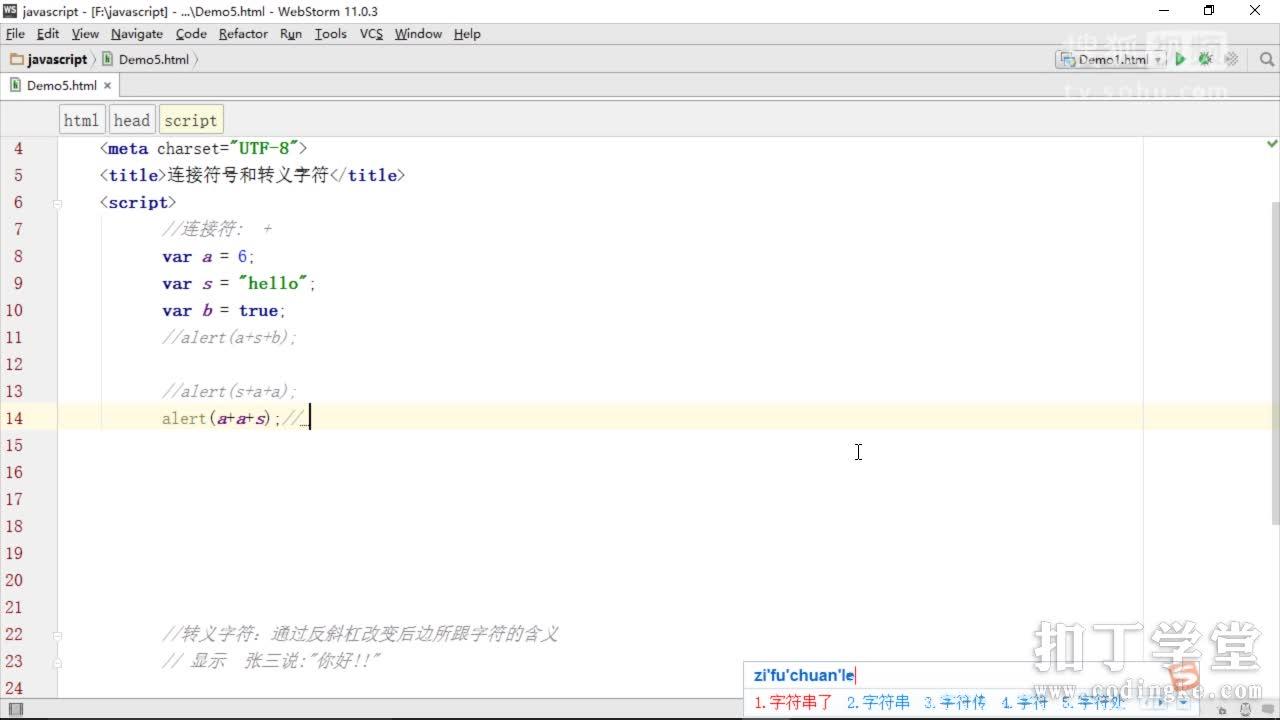The image size is (1280, 720).
Task: Click the Demo5.html file icon in navigation bar
Action: pos(107,59)
